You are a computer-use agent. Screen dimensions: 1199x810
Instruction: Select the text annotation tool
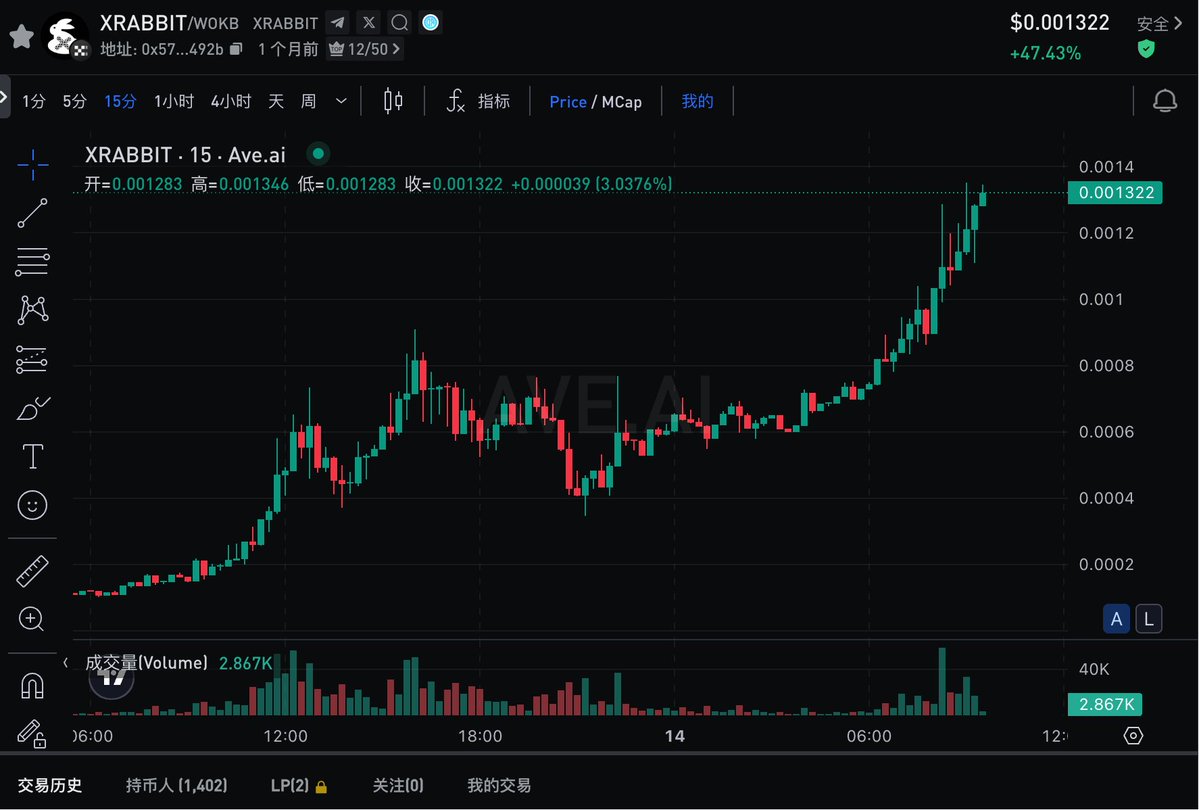click(x=32, y=457)
